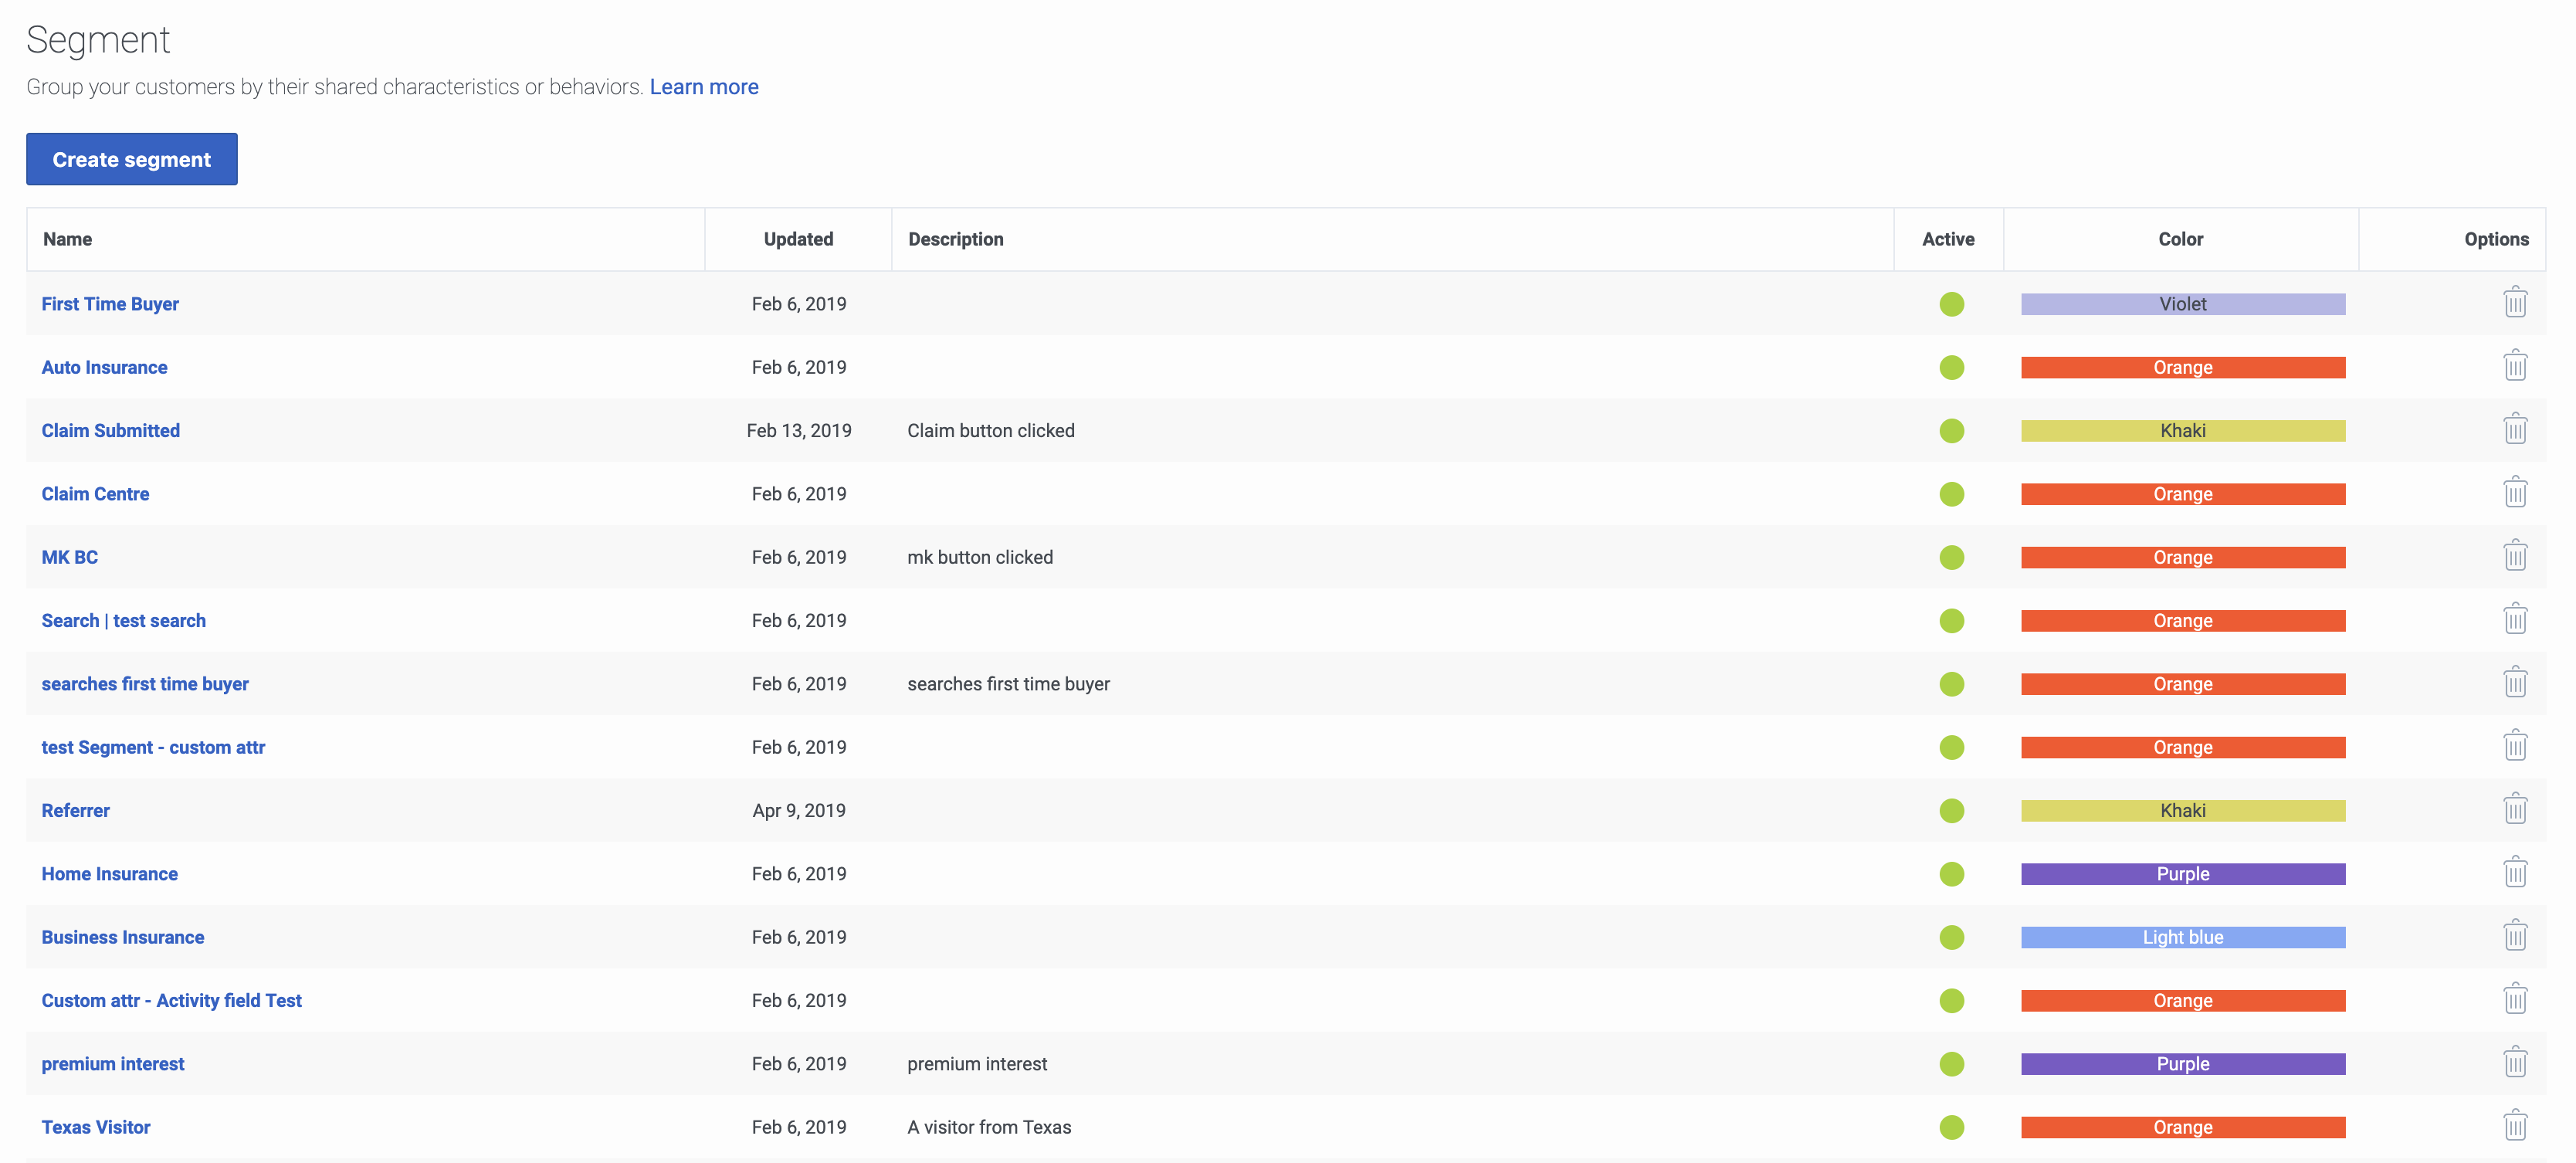Sort table by Name column header
This screenshot has height=1163, width=2576.
67,239
